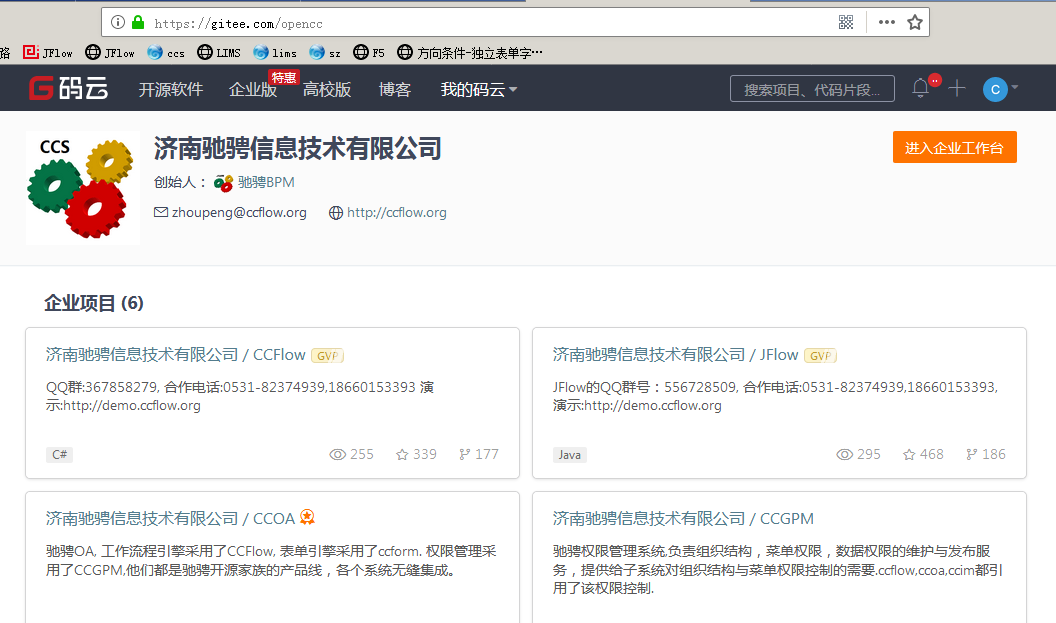Open the QR code icon in the address bar
This screenshot has height=623, width=1056.
tap(846, 20)
